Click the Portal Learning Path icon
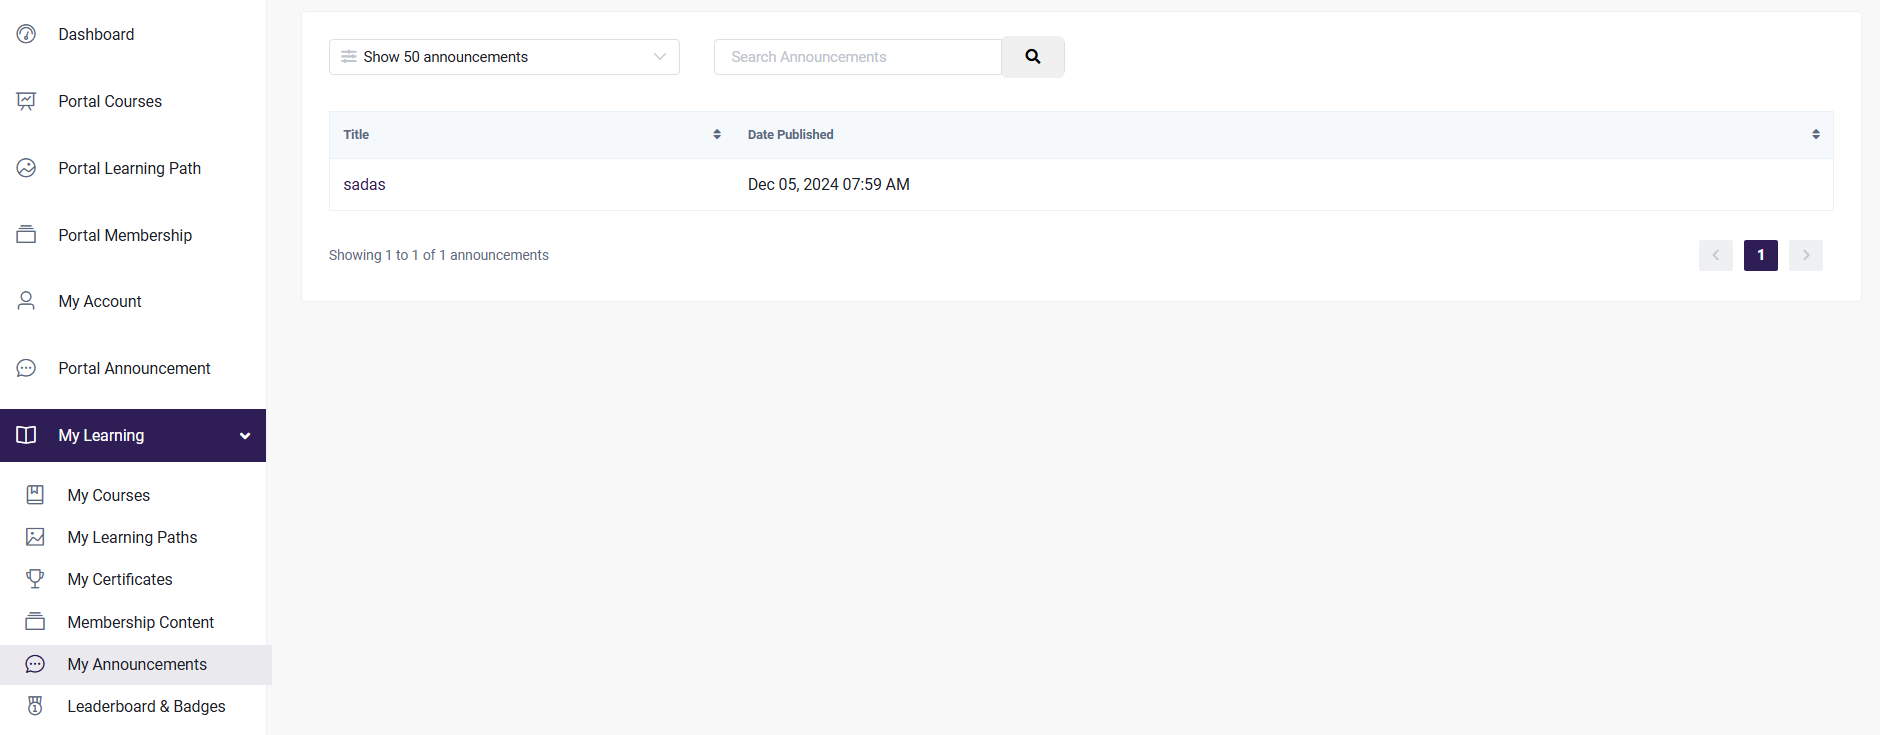 point(26,168)
